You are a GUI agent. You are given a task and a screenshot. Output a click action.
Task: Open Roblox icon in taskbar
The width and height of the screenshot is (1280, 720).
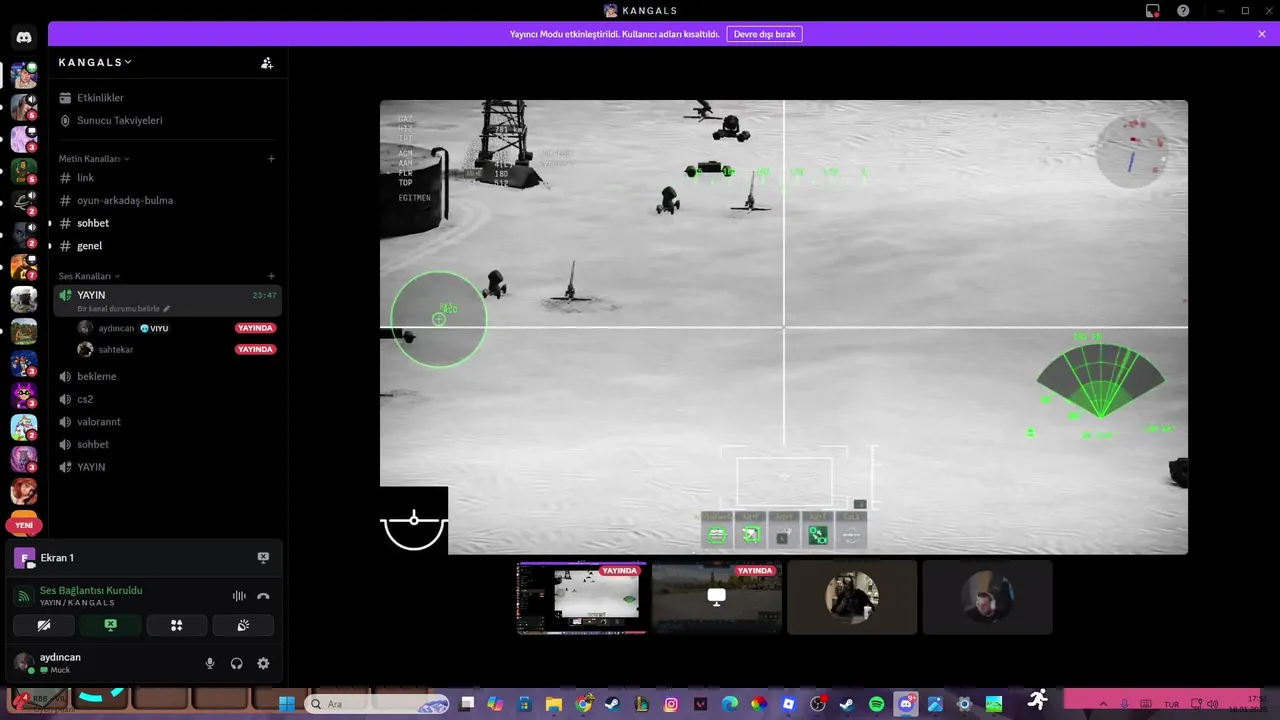(788, 704)
